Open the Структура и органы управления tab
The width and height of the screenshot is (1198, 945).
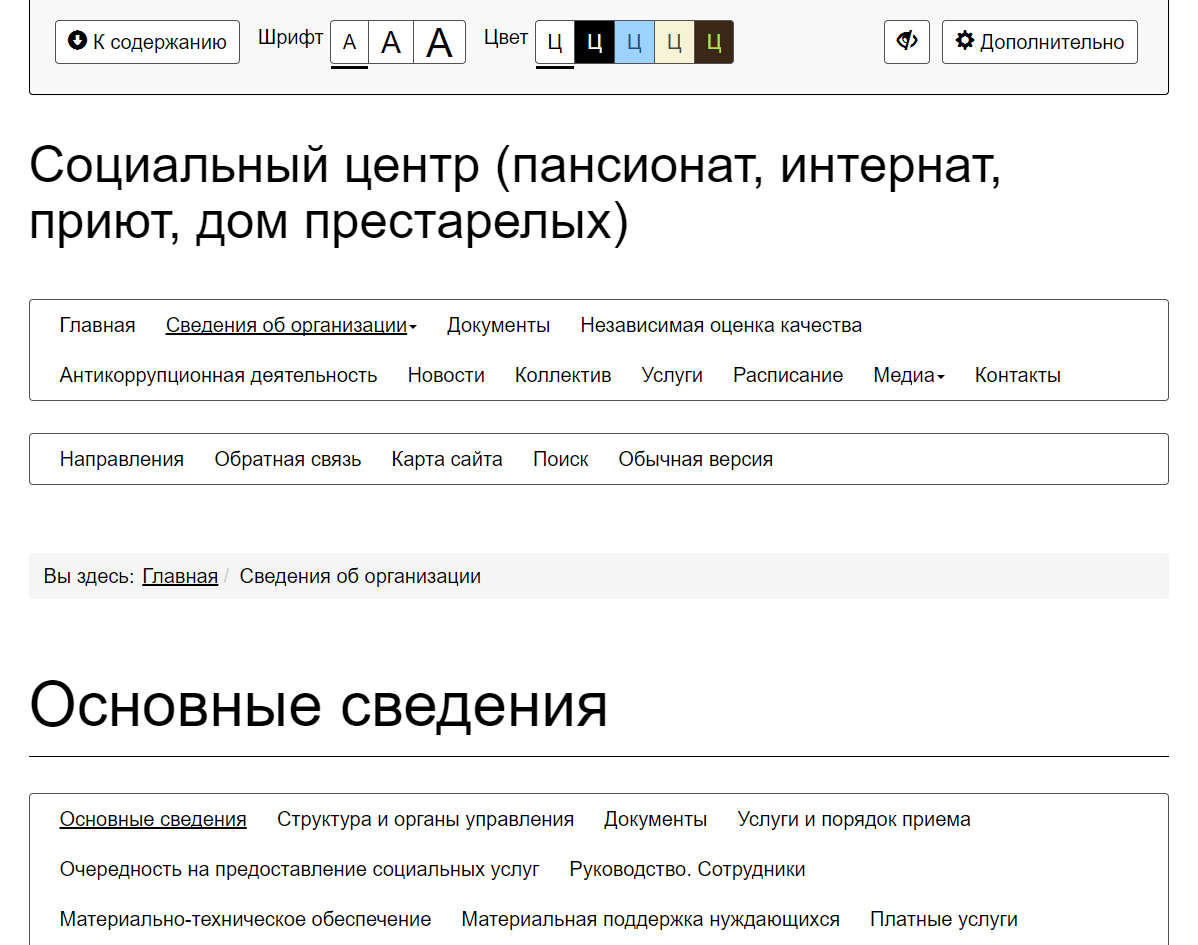425,819
